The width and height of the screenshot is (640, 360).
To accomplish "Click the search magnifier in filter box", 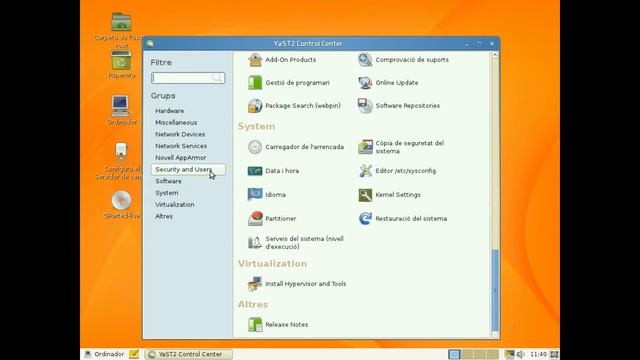I will point(217,78).
